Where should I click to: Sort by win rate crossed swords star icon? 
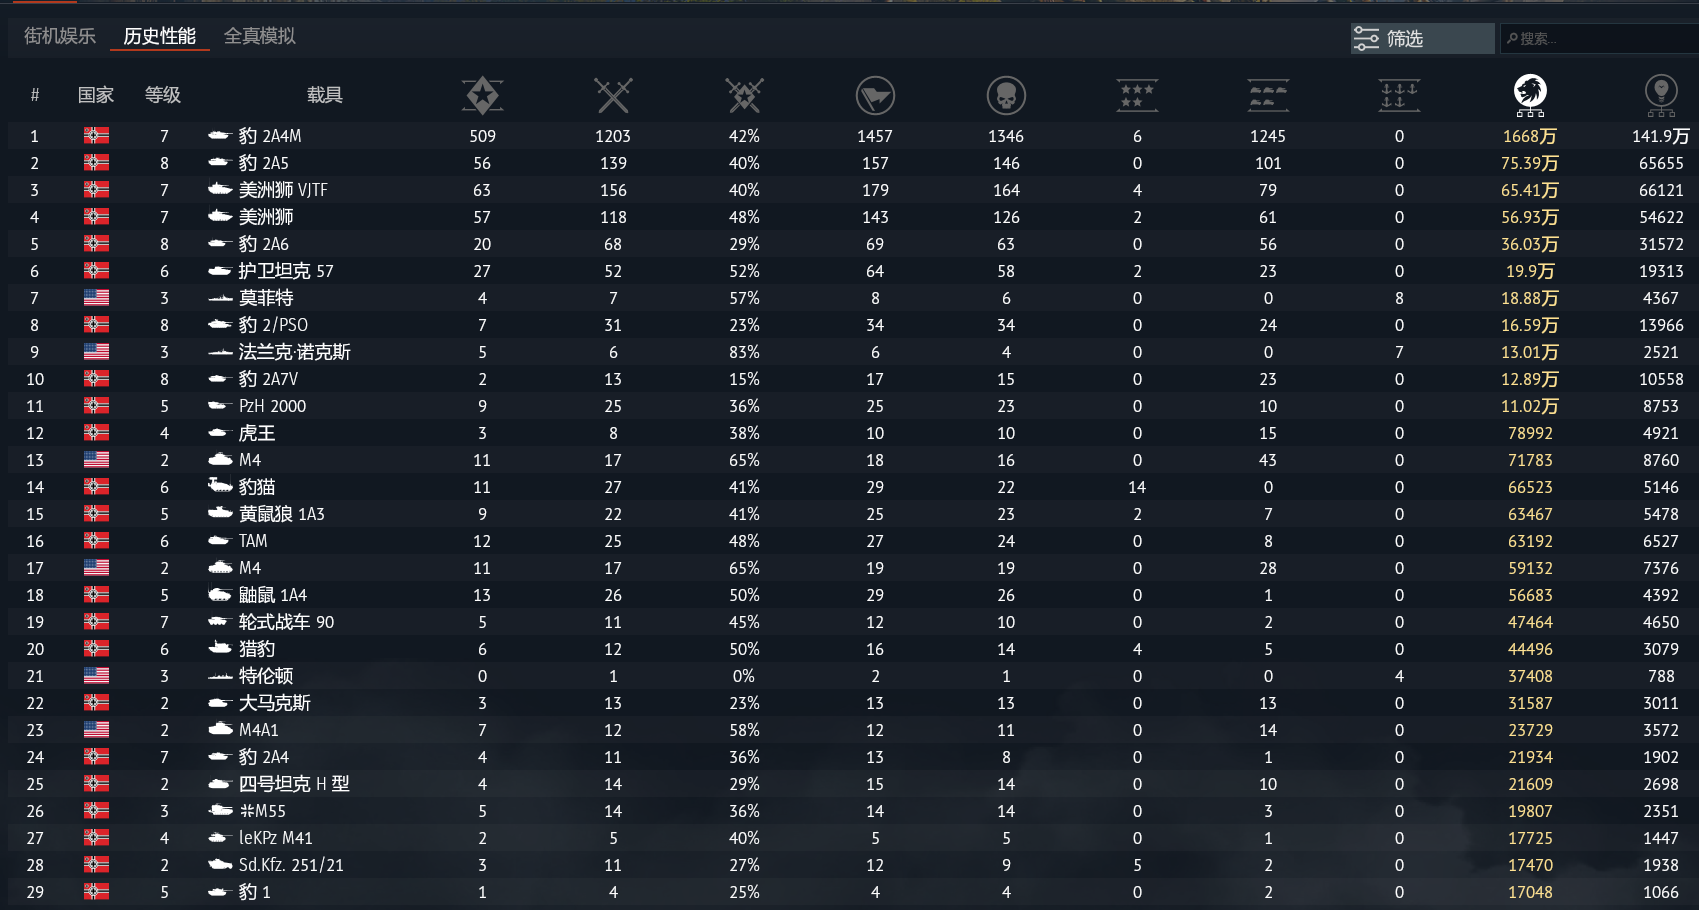point(744,95)
